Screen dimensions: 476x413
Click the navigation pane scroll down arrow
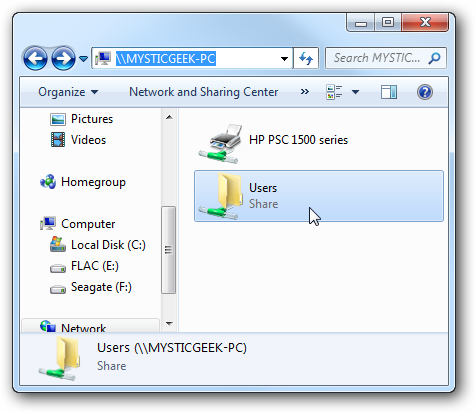pos(169,323)
